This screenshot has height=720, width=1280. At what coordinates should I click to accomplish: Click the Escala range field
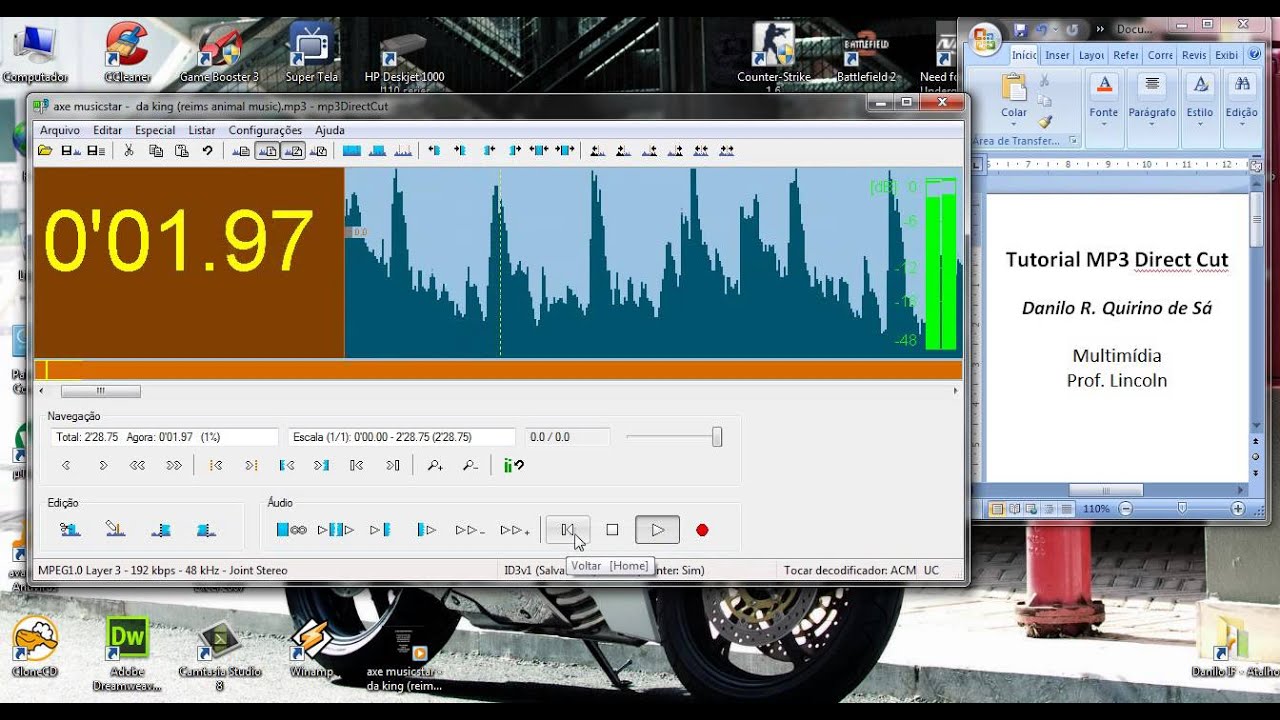(401, 437)
